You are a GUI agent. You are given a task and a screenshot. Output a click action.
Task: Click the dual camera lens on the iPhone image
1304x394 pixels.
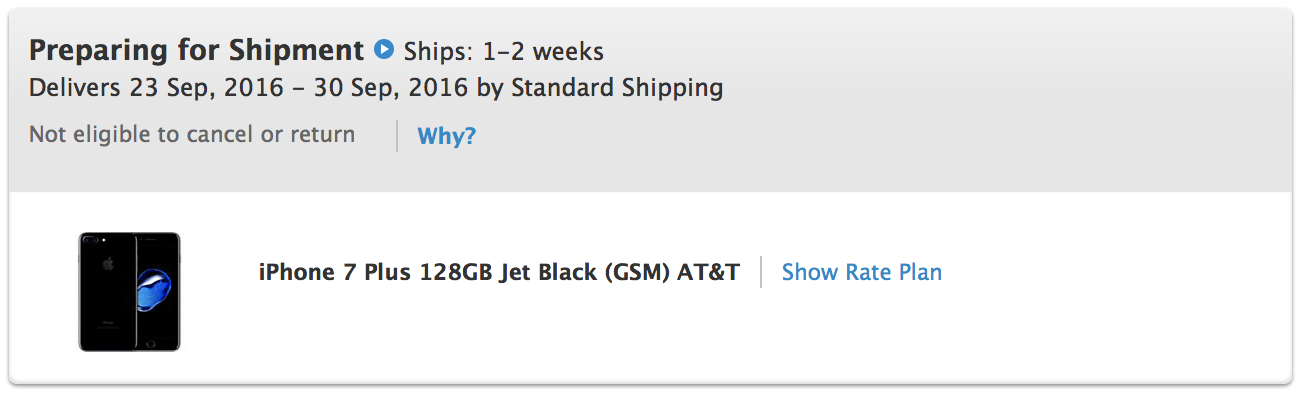(93, 242)
